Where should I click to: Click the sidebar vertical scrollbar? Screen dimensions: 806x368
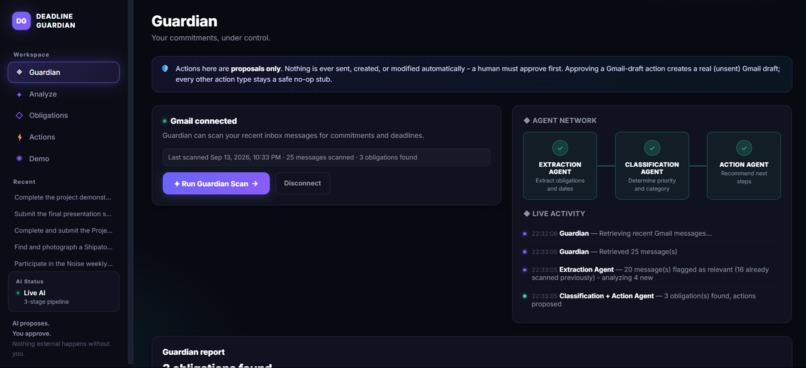point(131,181)
